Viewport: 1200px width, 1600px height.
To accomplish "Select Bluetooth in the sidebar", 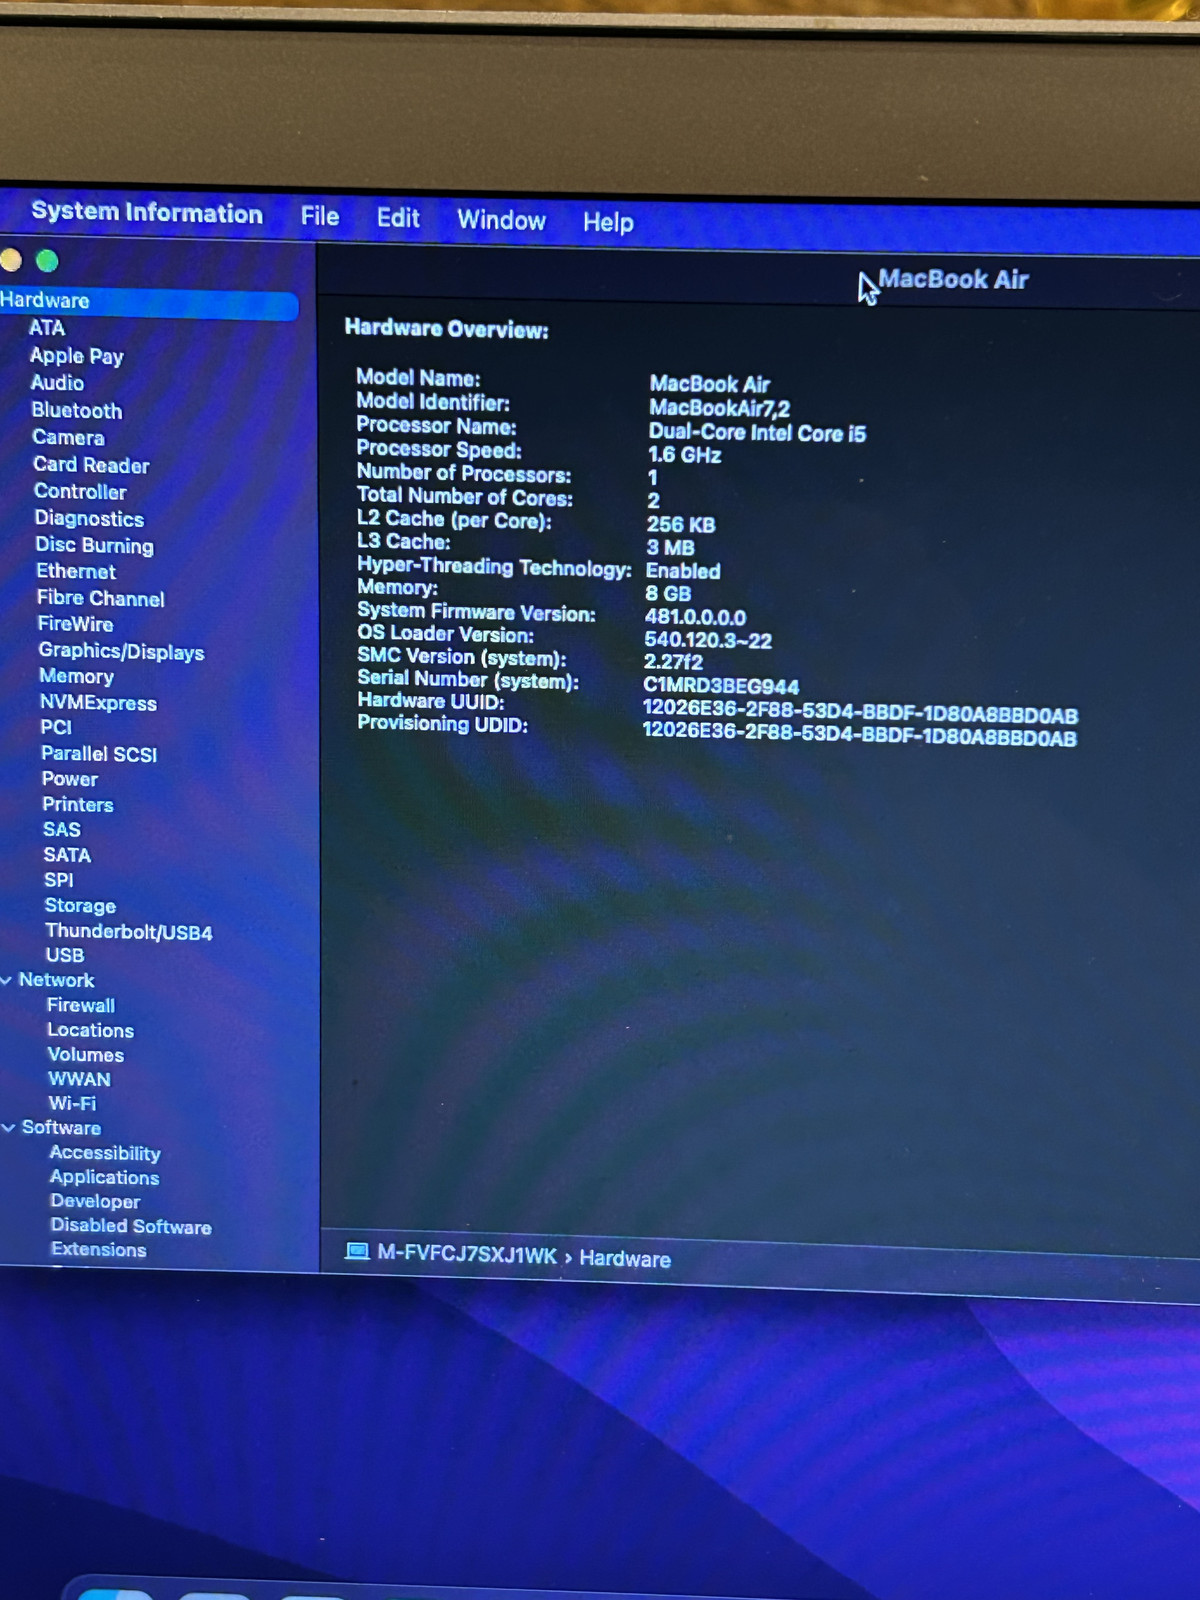I will (x=77, y=411).
